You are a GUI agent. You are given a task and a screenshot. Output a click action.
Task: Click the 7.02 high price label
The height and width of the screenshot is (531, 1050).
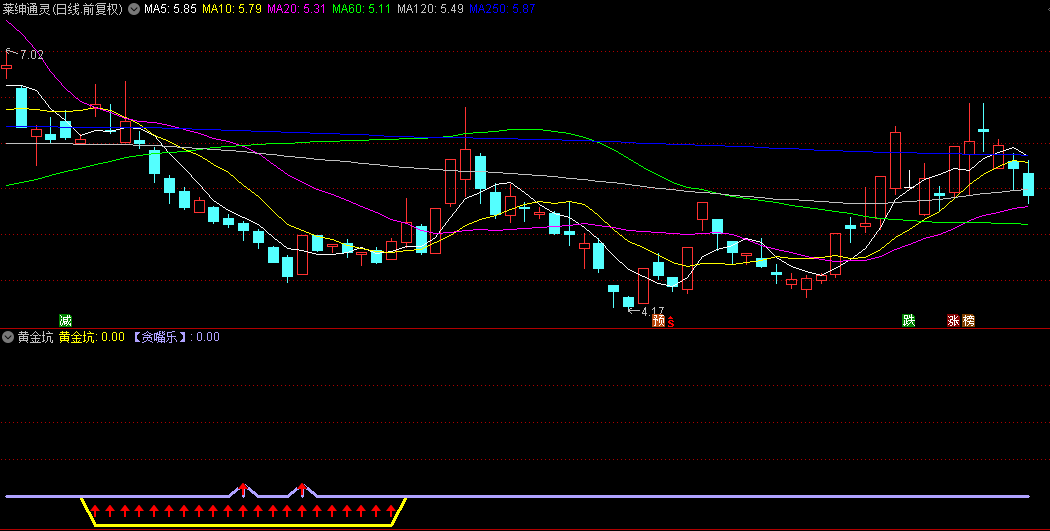pyautogui.click(x=31, y=55)
